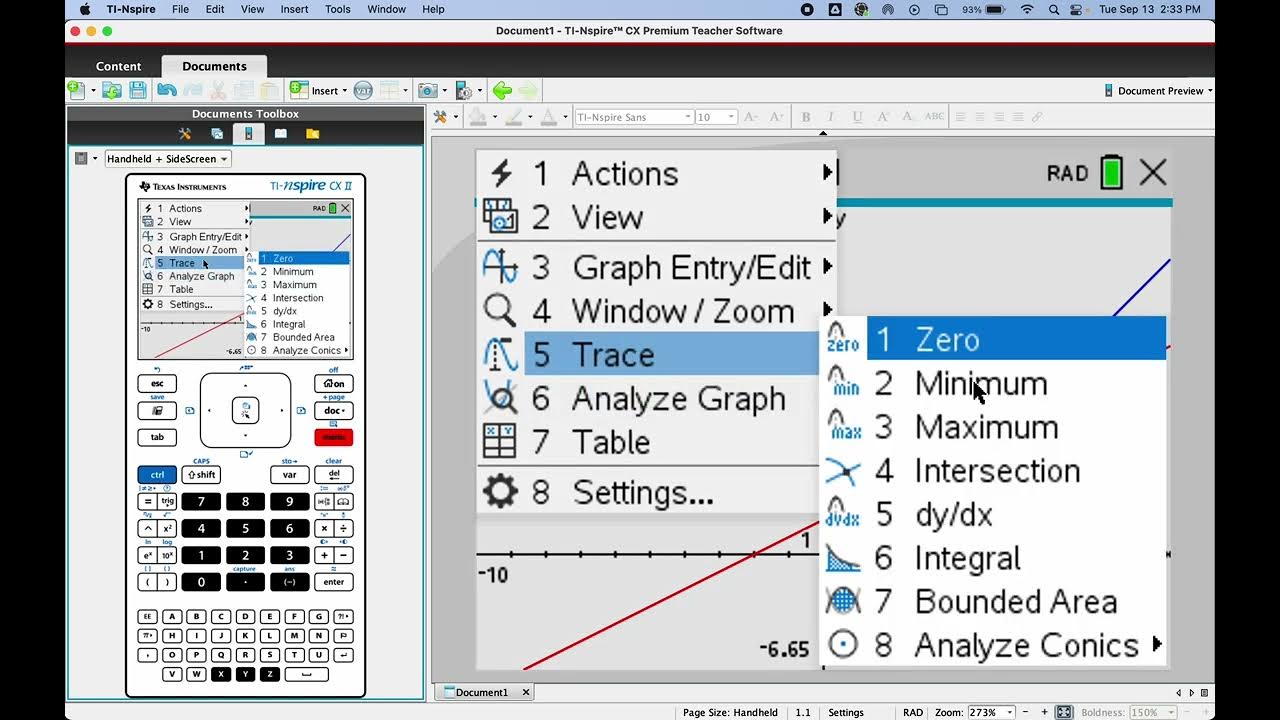Open the Tools menu in macOS menu bar

338,9
